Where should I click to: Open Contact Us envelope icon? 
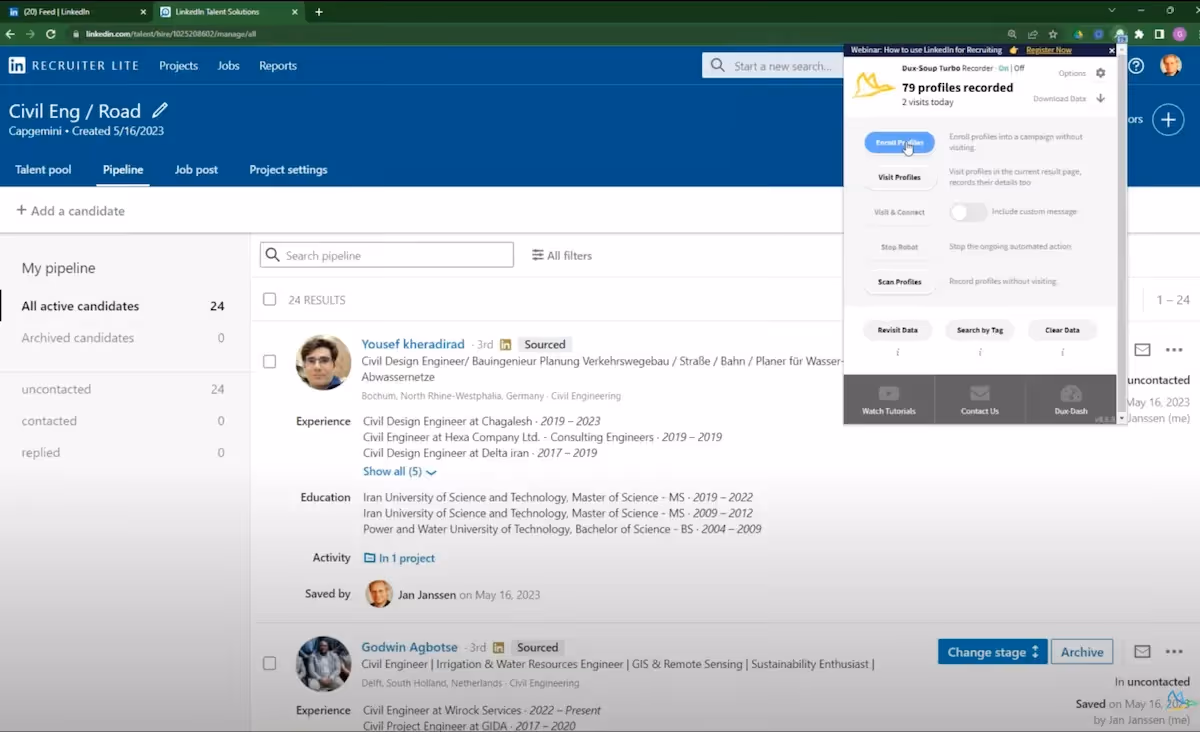980,393
